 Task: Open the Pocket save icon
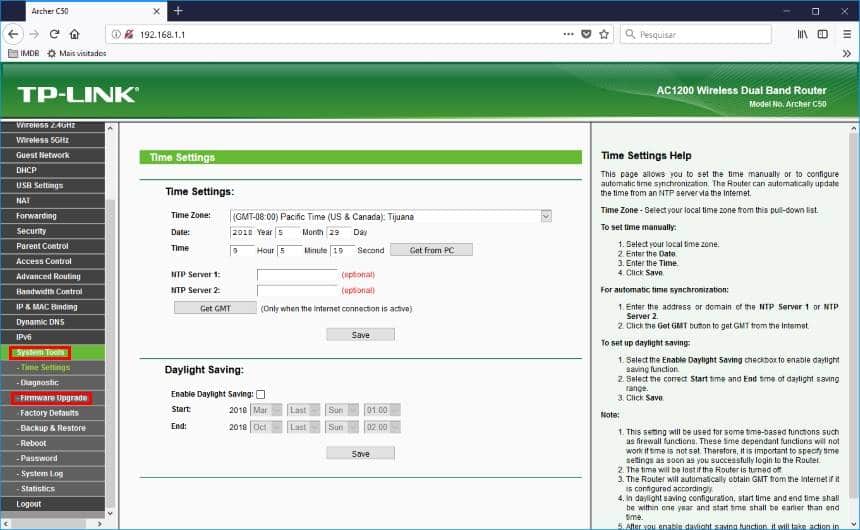pyautogui.click(x=586, y=34)
